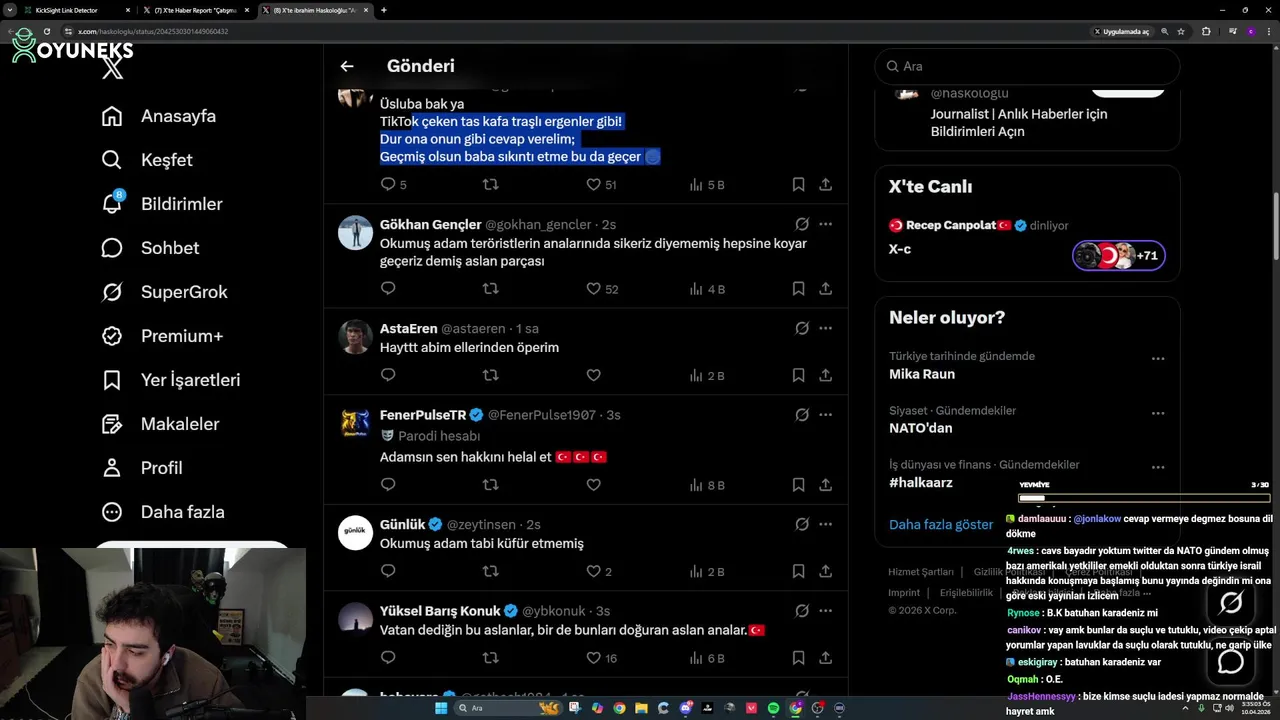Like FenerPulseTR's reply
Image resolution: width=1280 pixels, height=720 pixels.
tap(593, 485)
